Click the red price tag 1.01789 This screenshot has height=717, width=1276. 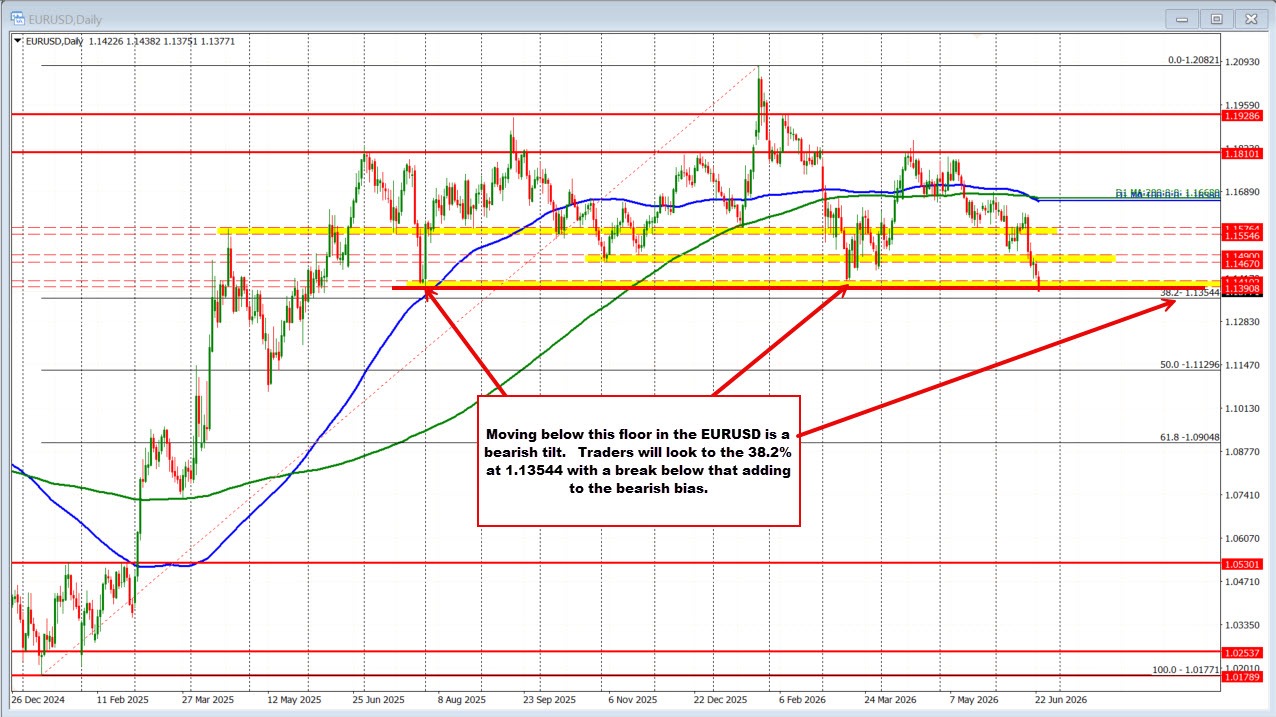pos(1243,676)
